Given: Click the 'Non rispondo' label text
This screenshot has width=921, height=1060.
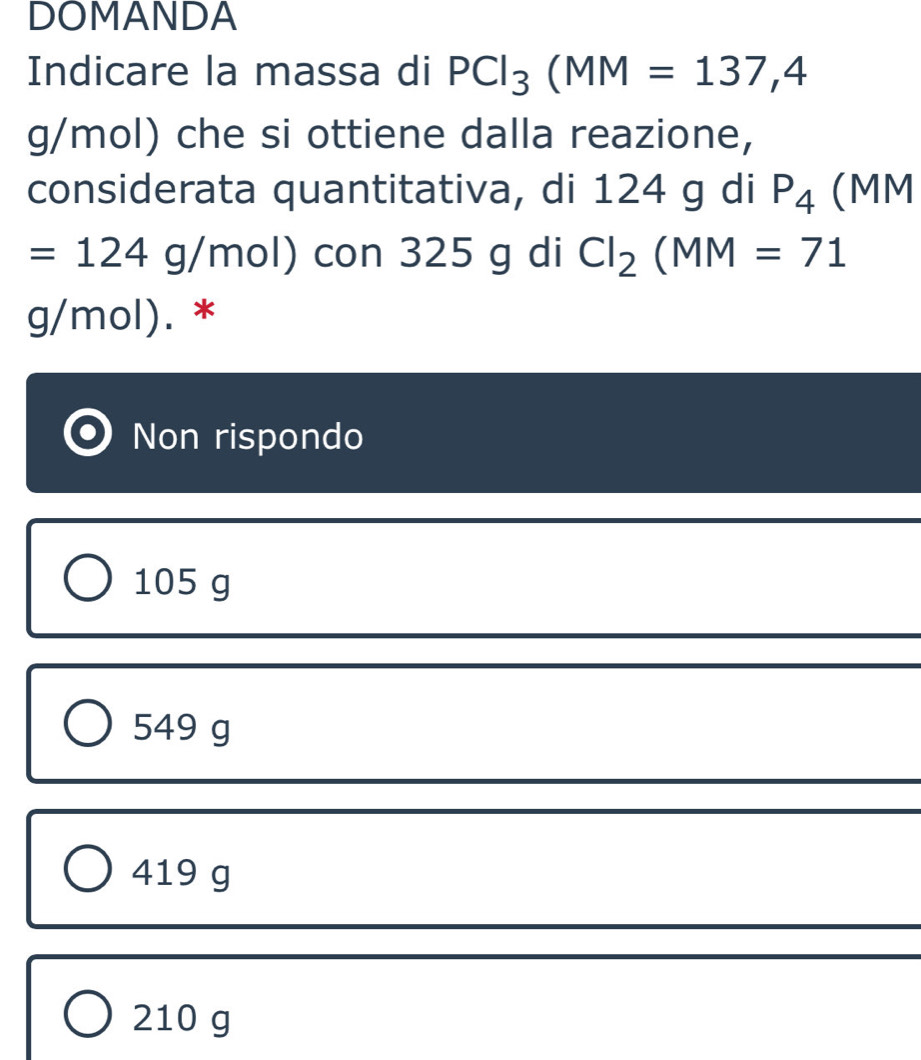Looking at the screenshot, I should (x=247, y=436).
